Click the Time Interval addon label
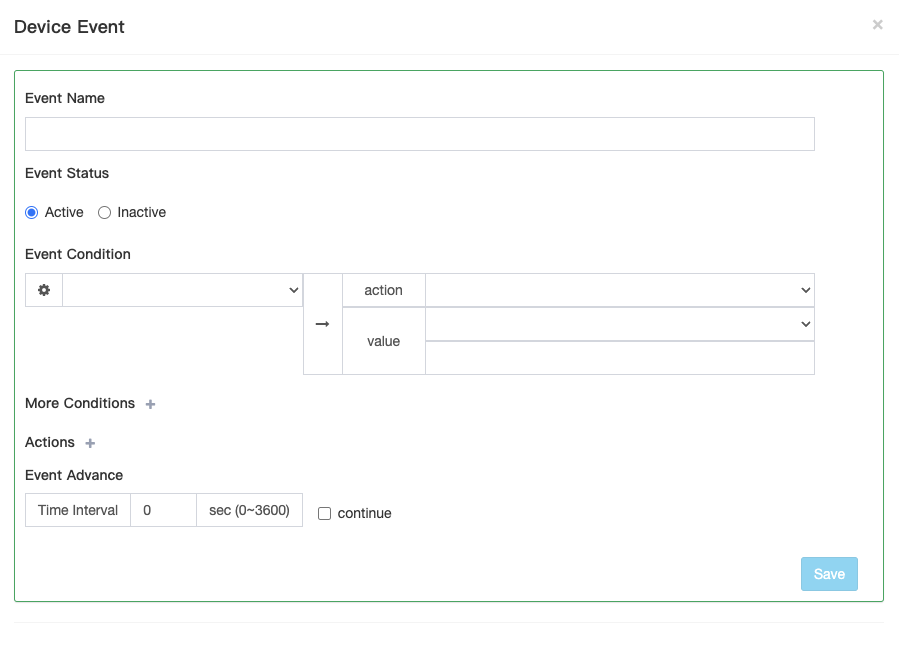Image resolution: width=899 pixels, height=666 pixels. 78,510
